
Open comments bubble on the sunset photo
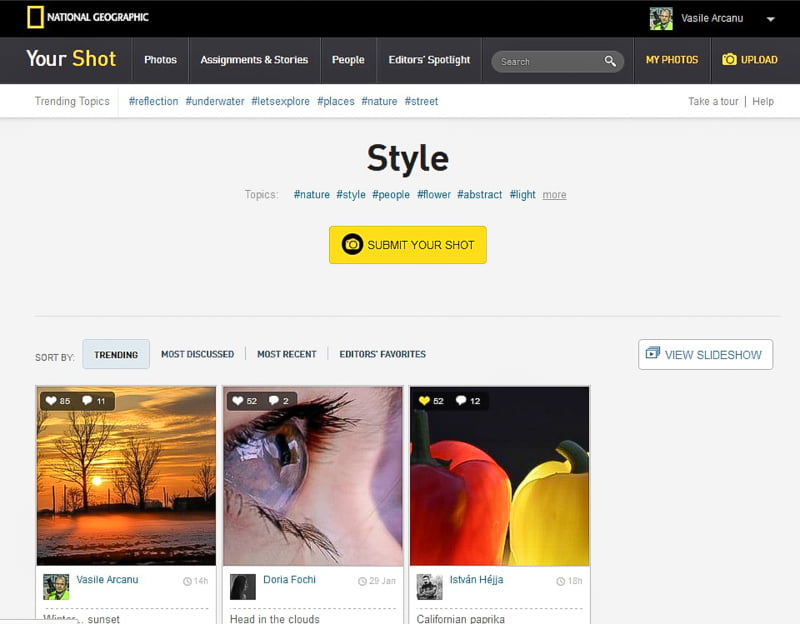(87, 401)
